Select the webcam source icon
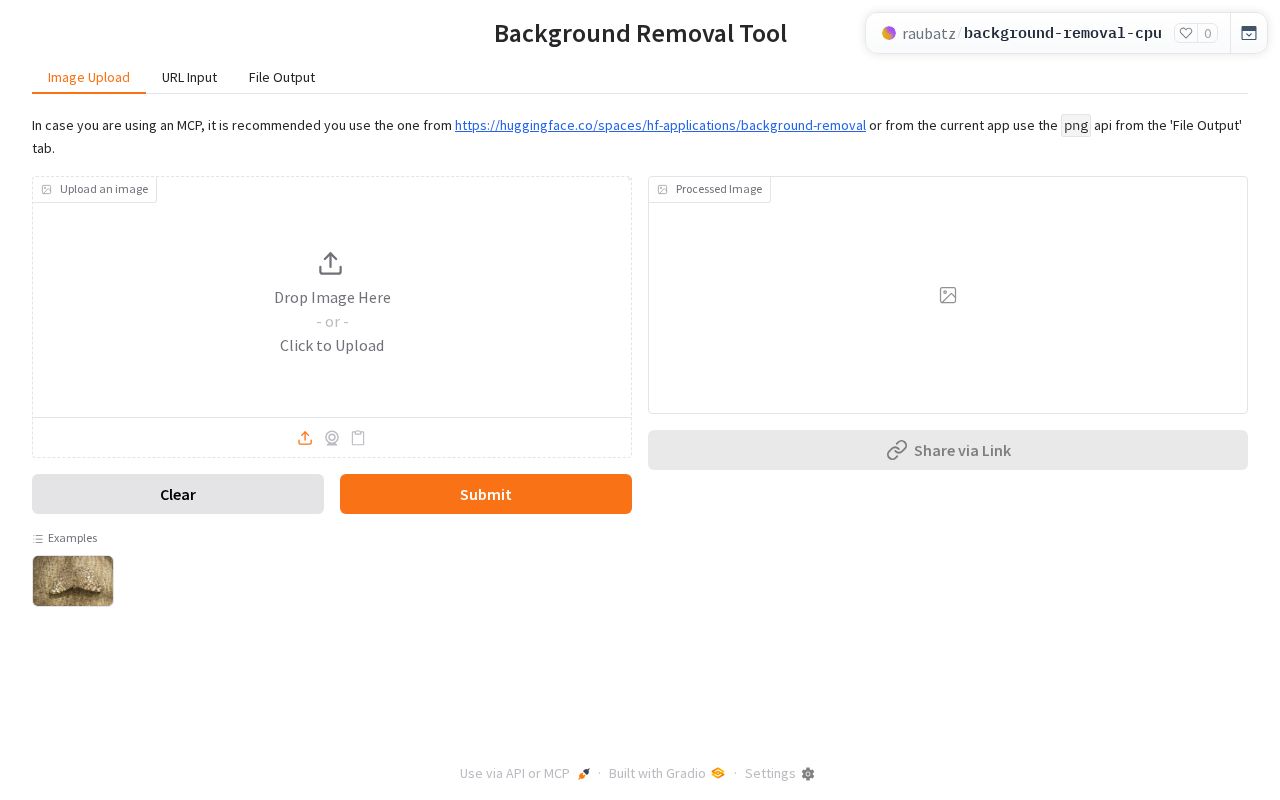1280x800 pixels. click(x=332, y=438)
